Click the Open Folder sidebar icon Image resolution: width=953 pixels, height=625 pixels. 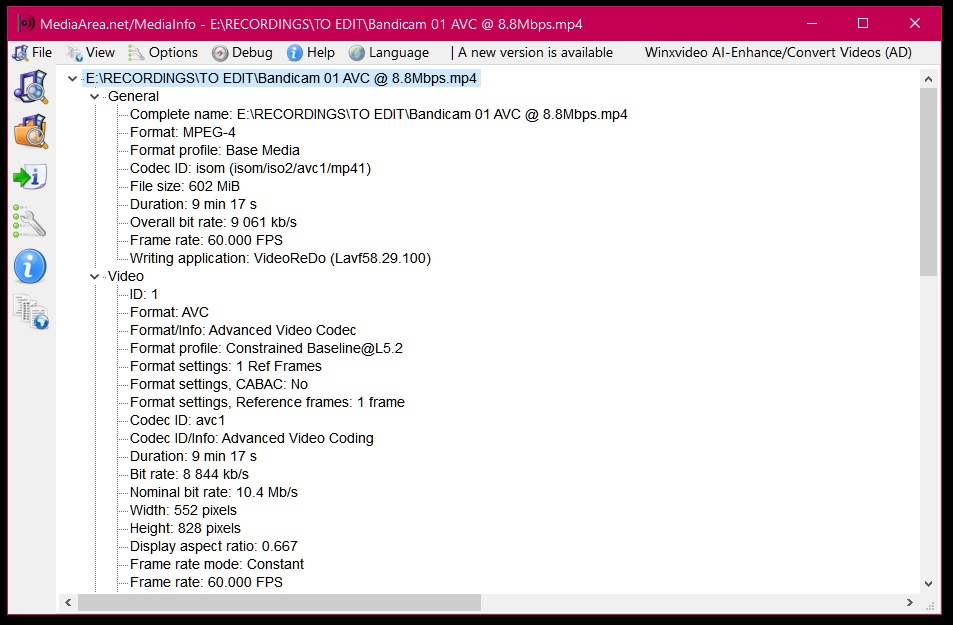click(x=30, y=131)
